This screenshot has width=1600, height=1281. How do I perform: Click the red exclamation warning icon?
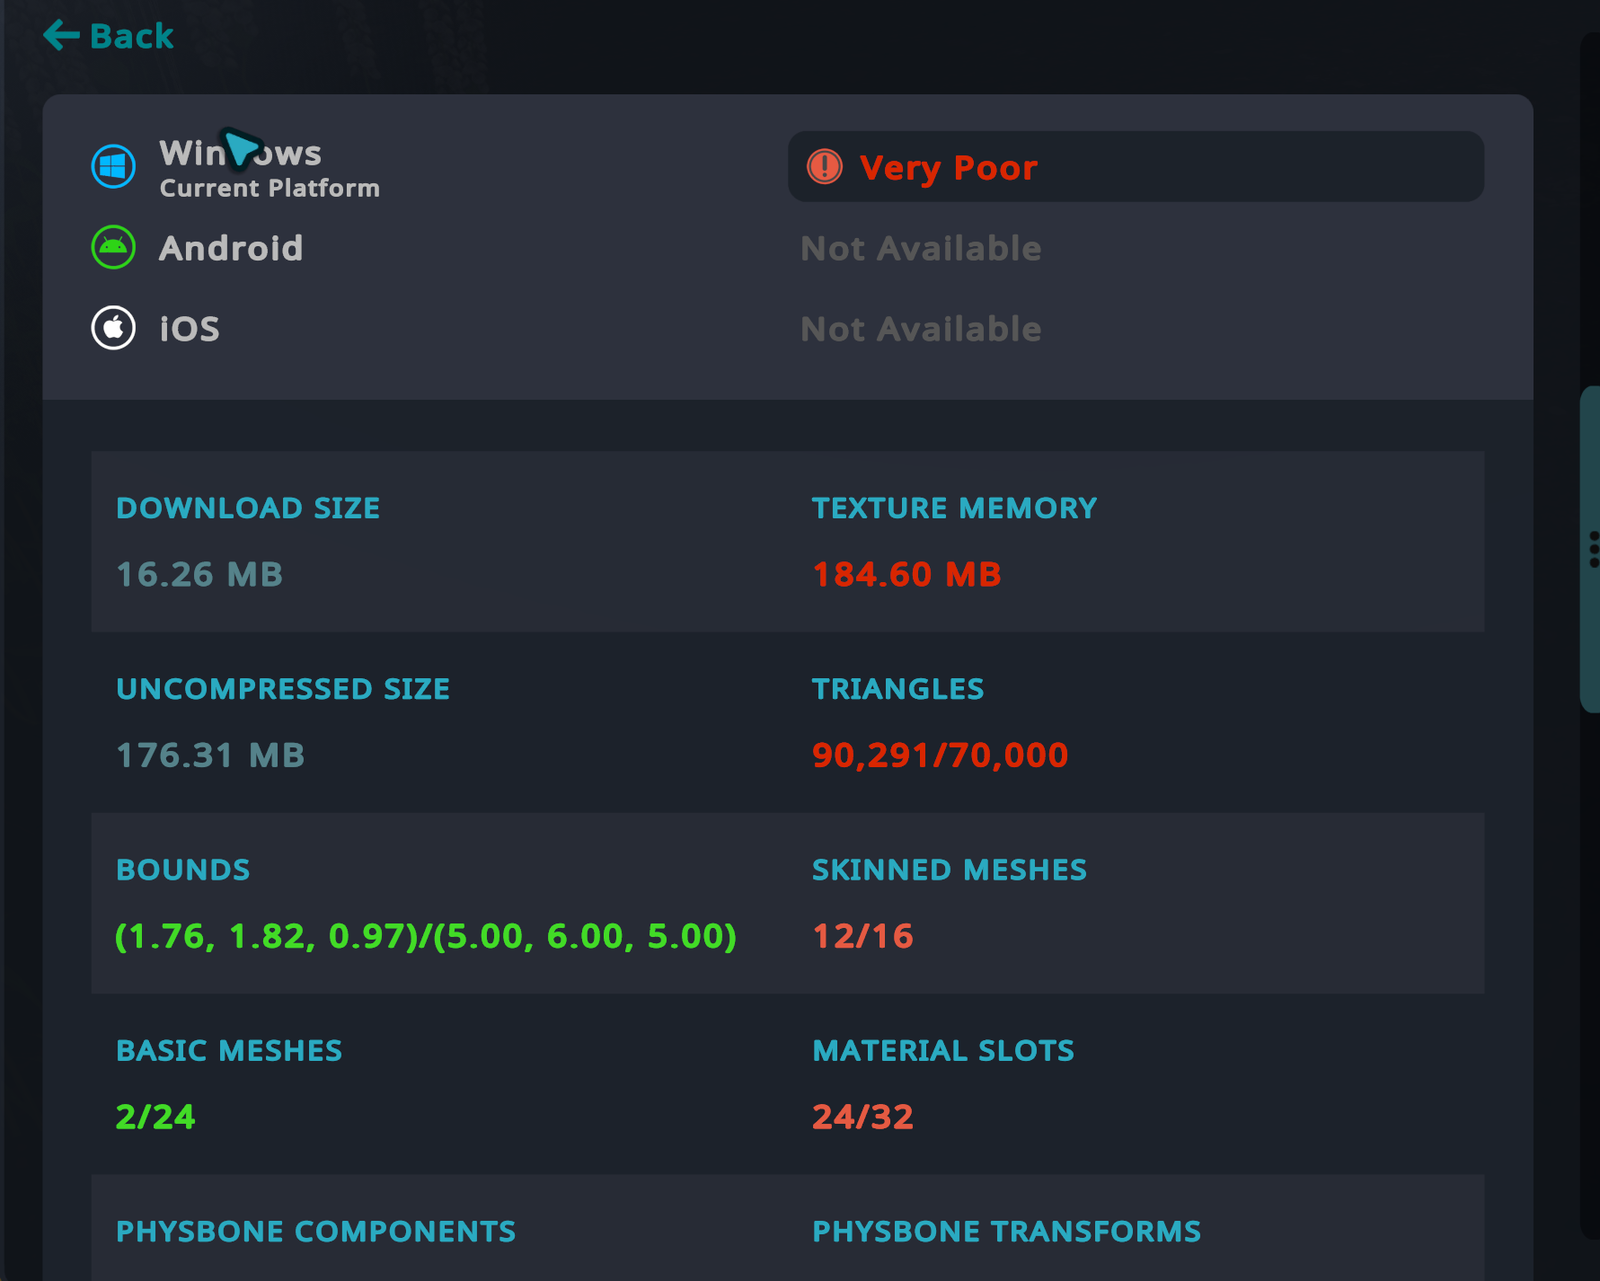click(825, 167)
